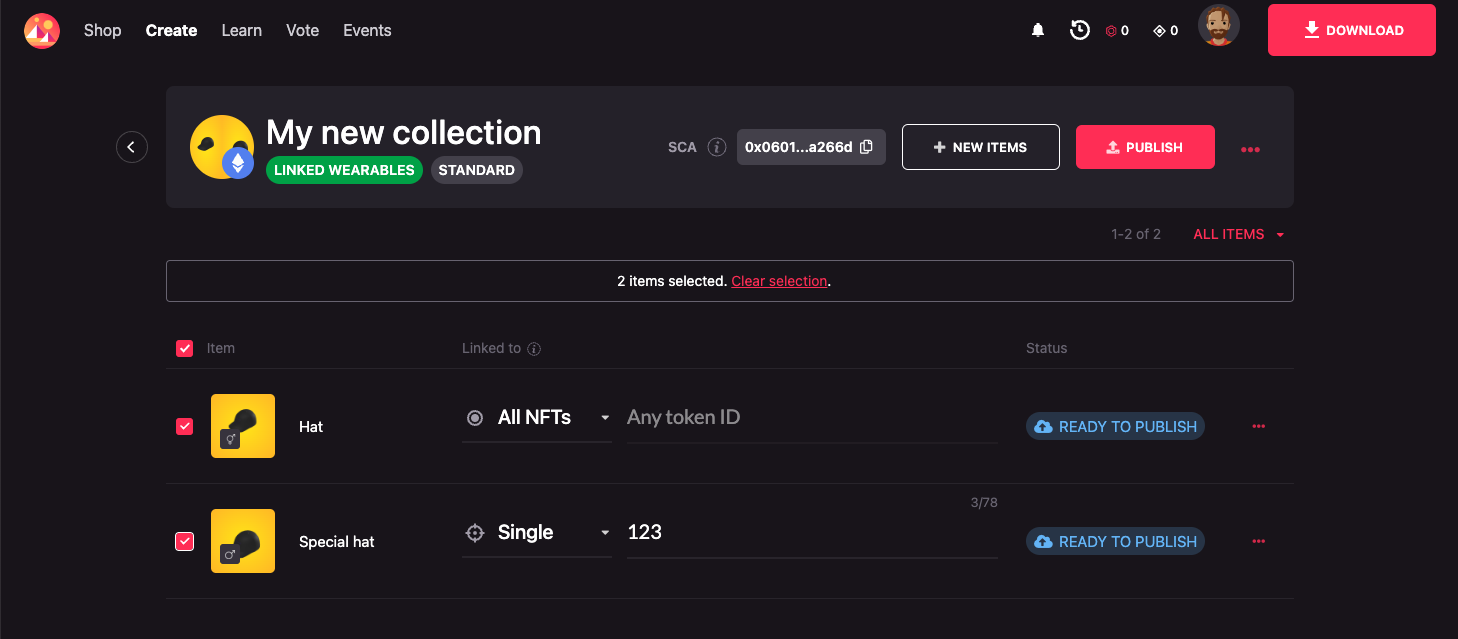The image size is (1458, 639).
Task: Copy the SCA contract address
Action: tap(866, 147)
